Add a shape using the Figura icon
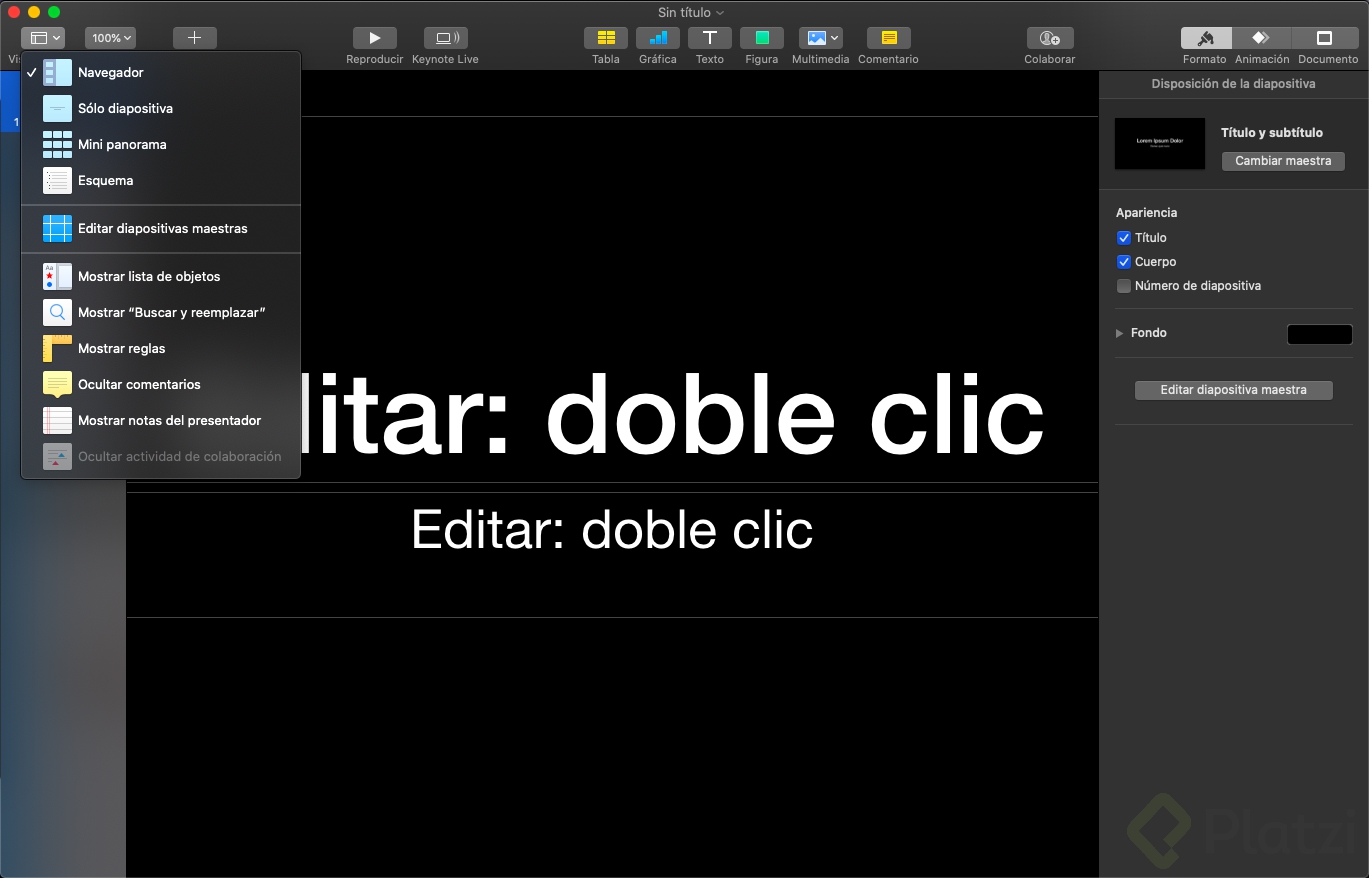Screen dimensions: 1369x878 [762, 38]
